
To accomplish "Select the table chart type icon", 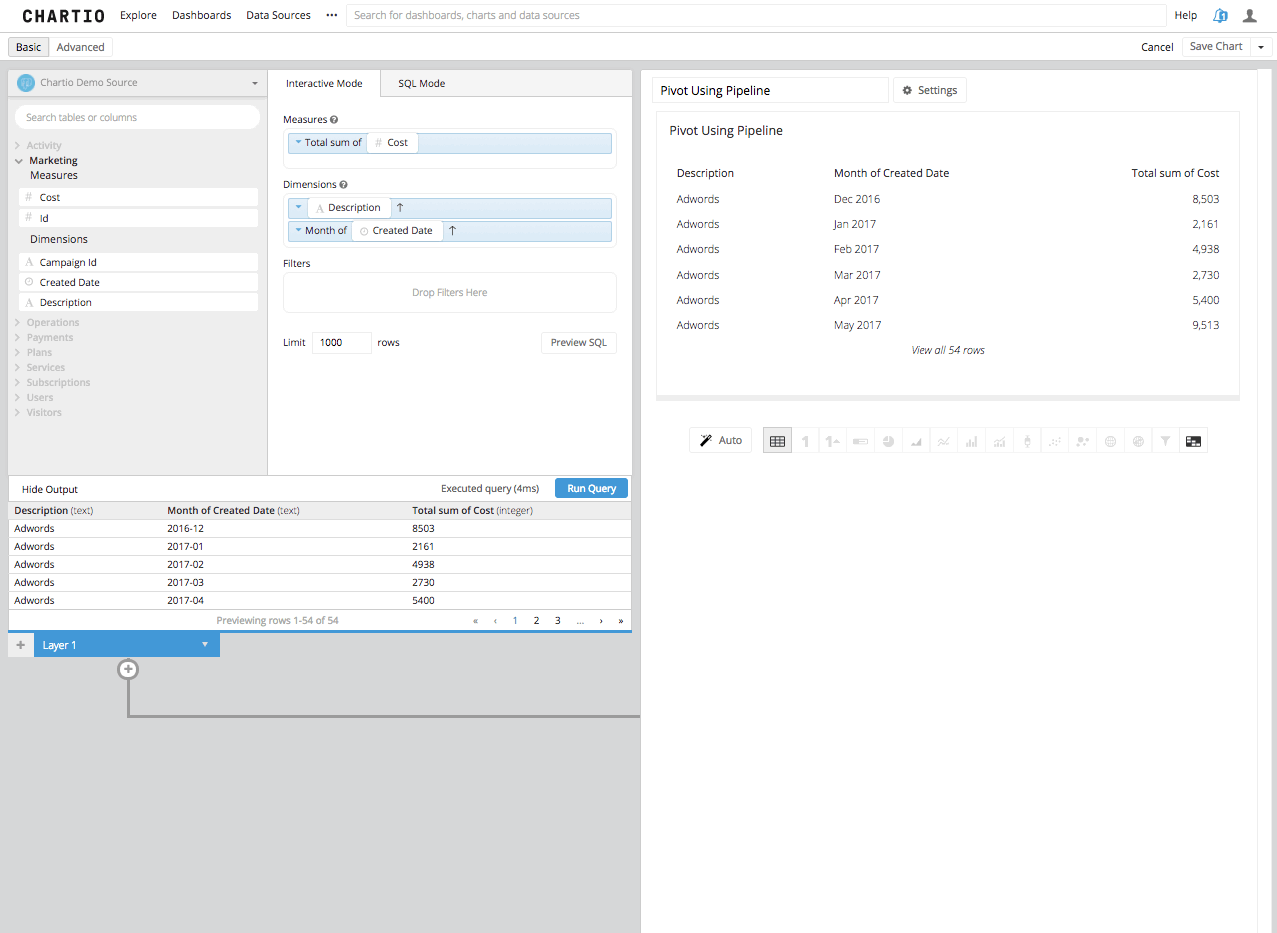I will 777,440.
